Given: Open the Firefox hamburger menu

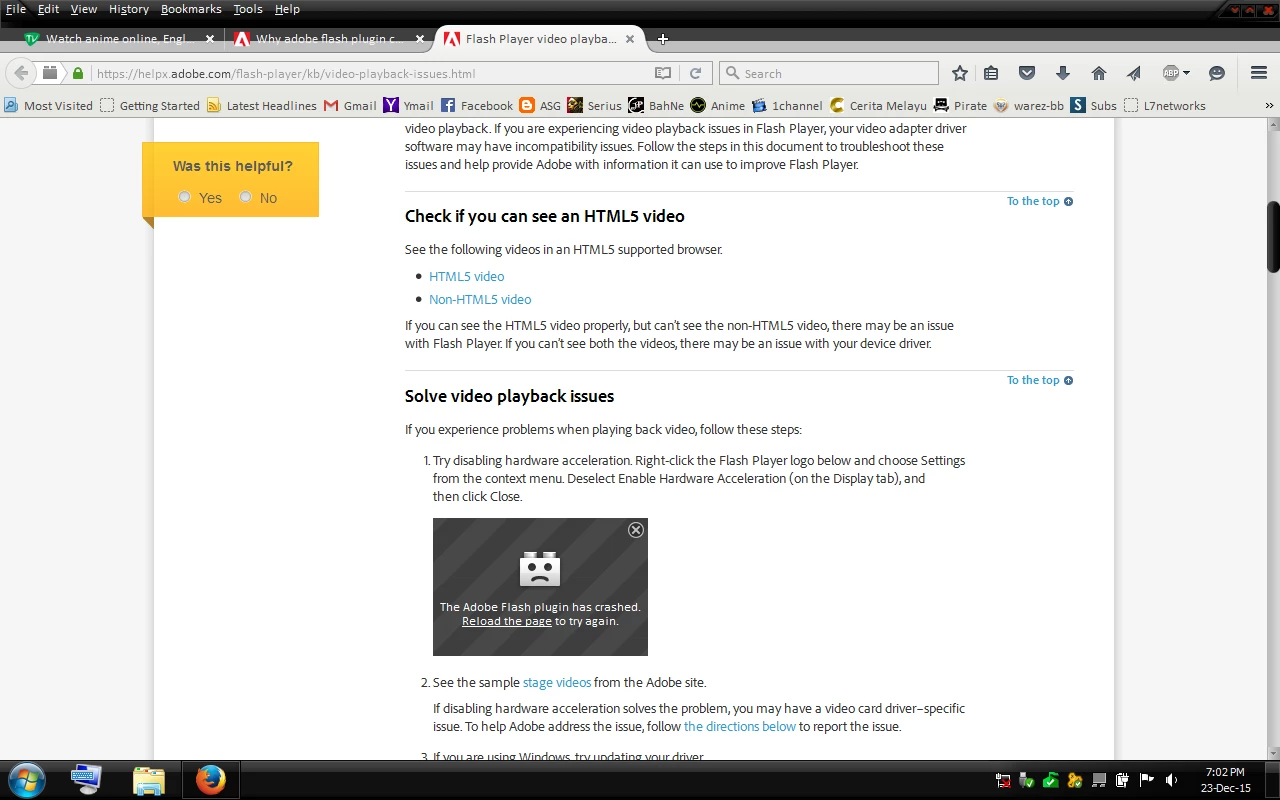Looking at the screenshot, I should point(1259,73).
